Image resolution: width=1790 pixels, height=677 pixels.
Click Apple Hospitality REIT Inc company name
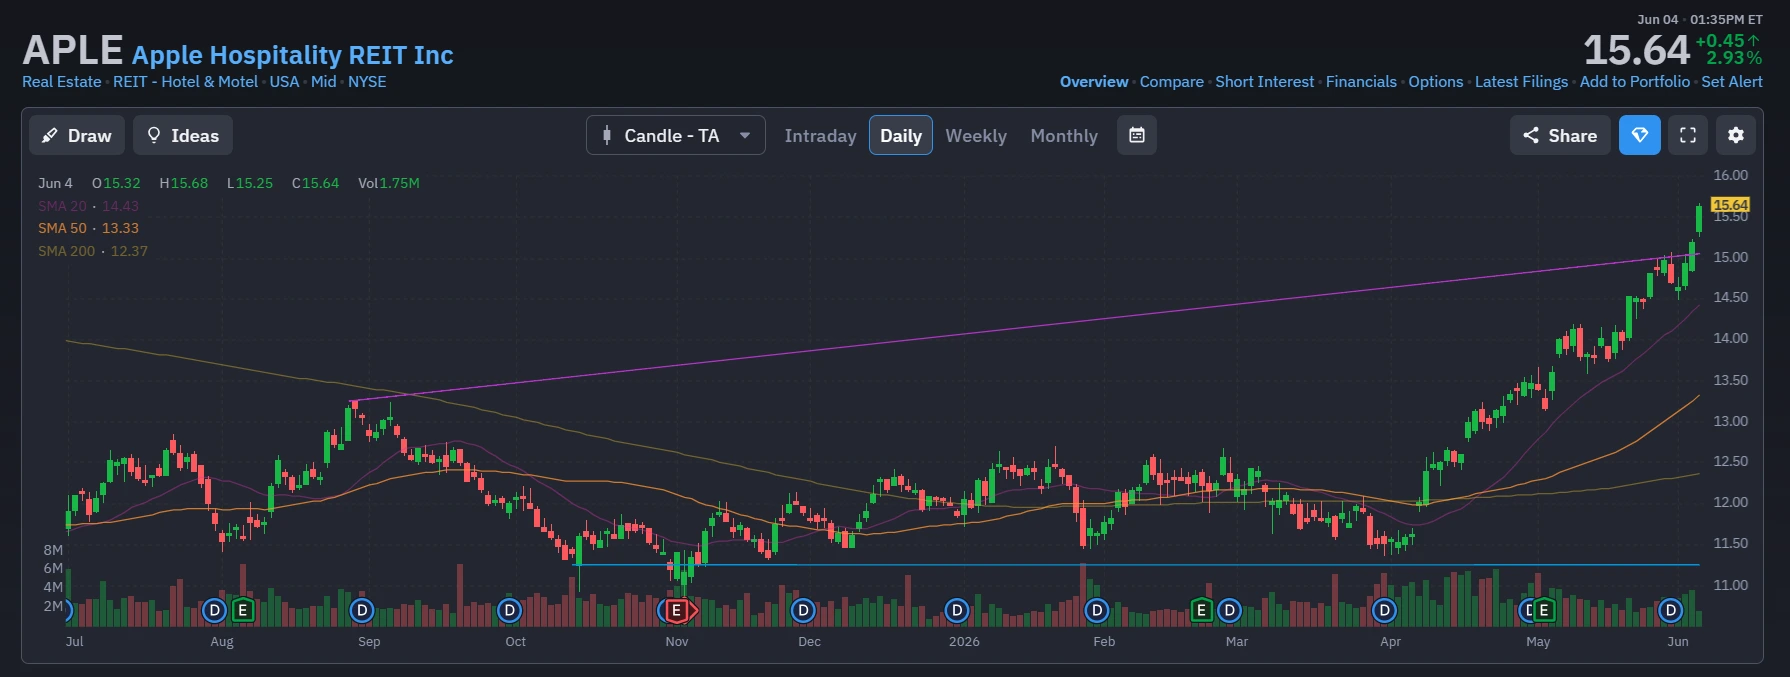point(293,55)
